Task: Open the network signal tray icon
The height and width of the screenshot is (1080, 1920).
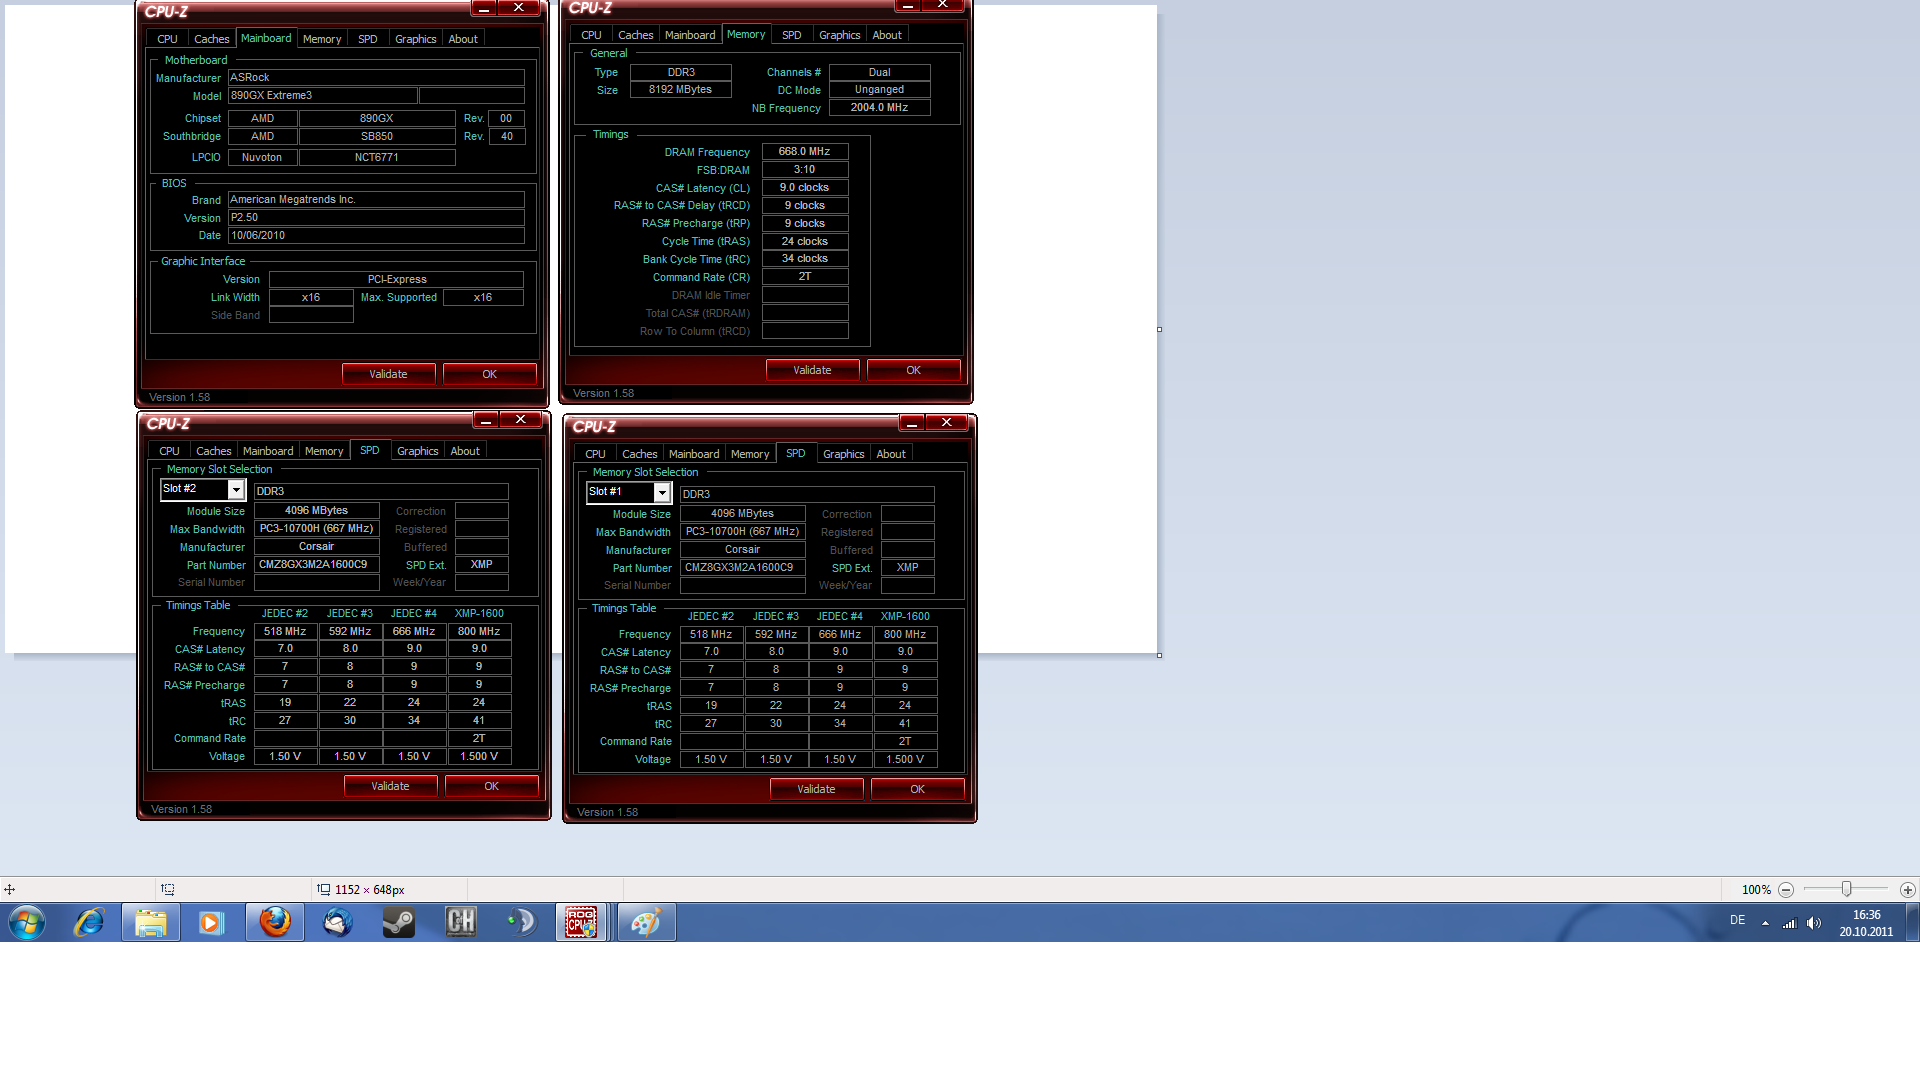Action: (1789, 923)
